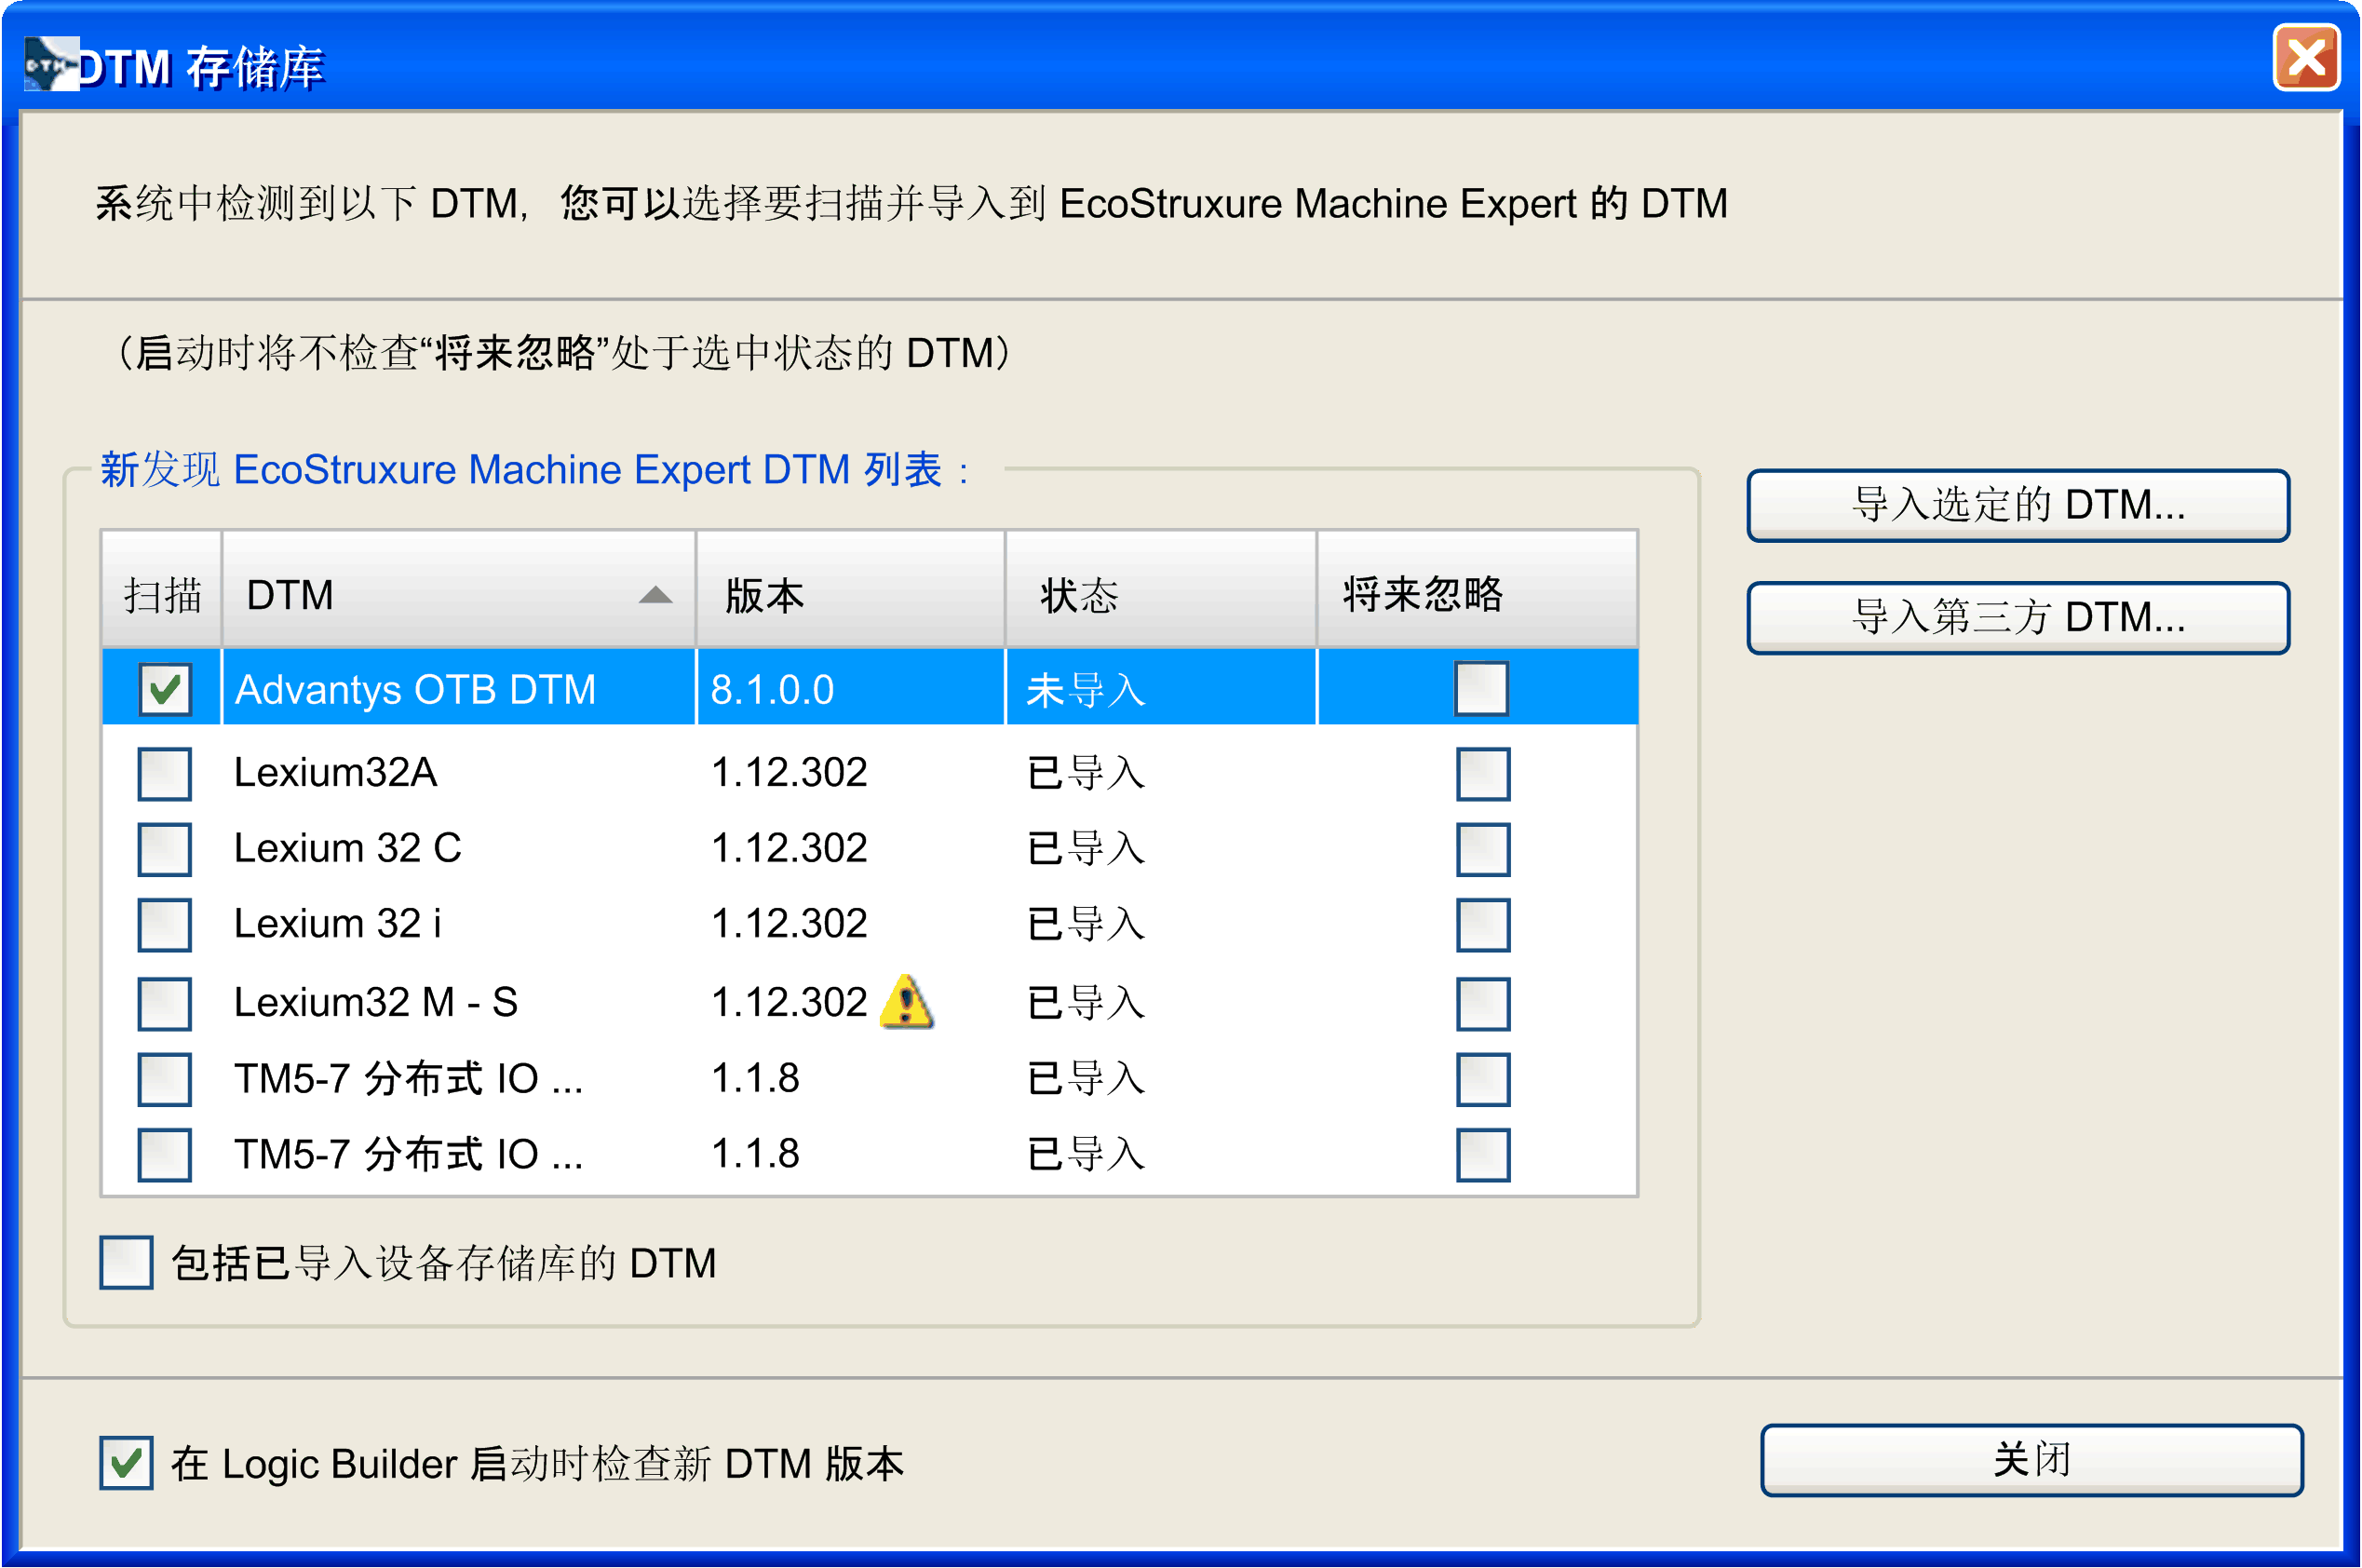Tick 将来忽略 checkbox for Lexium32 M - S
2362x1568 pixels.
tap(1483, 1003)
